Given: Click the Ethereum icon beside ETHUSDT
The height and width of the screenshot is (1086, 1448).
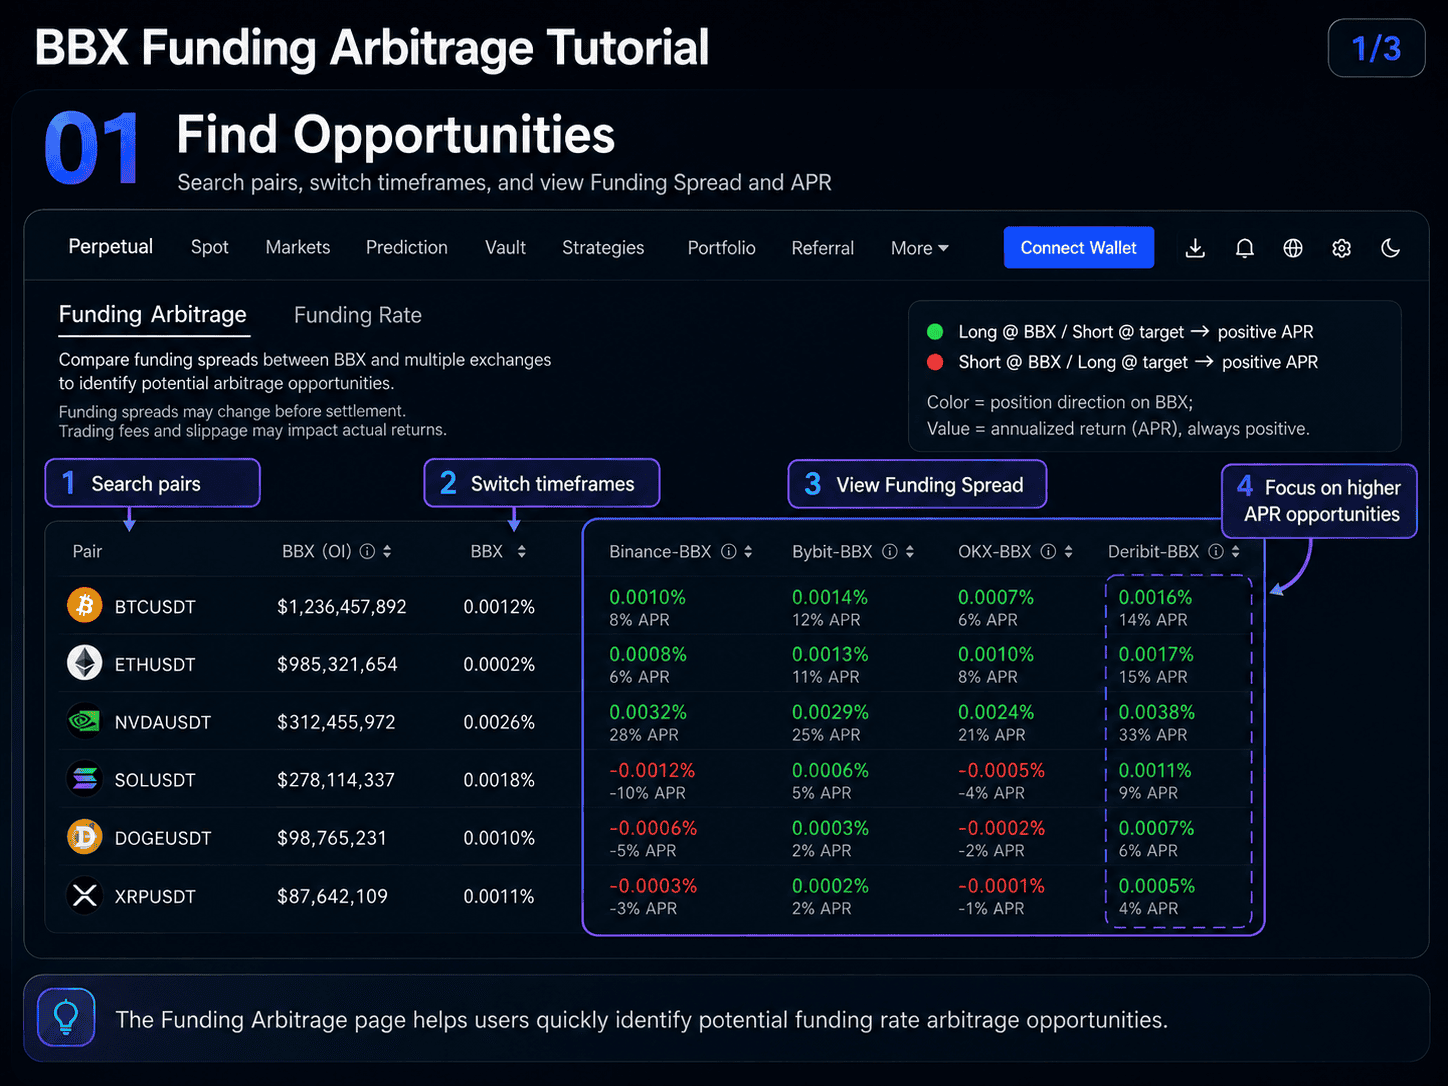Looking at the screenshot, I should 85,663.
